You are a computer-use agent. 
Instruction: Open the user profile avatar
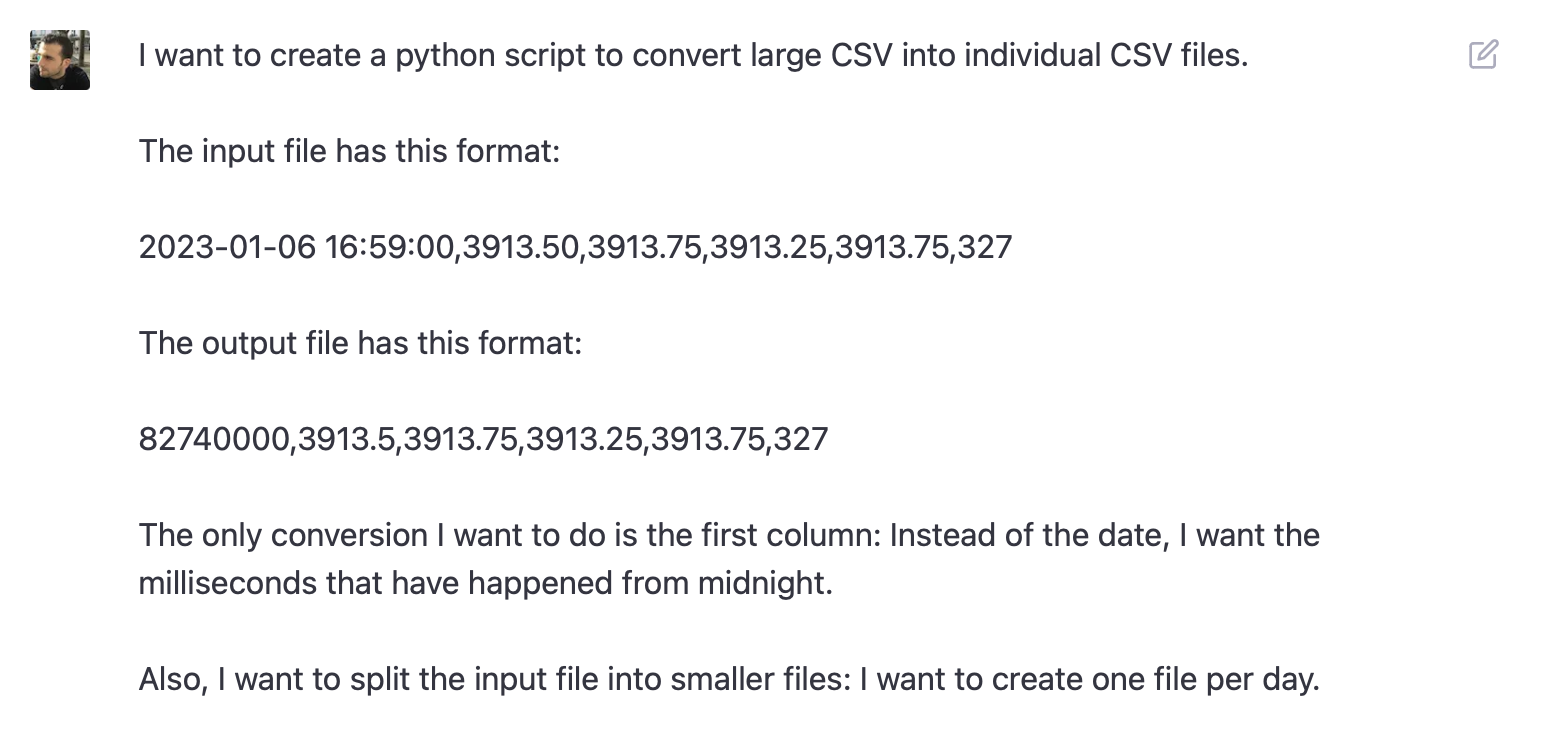(60, 60)
